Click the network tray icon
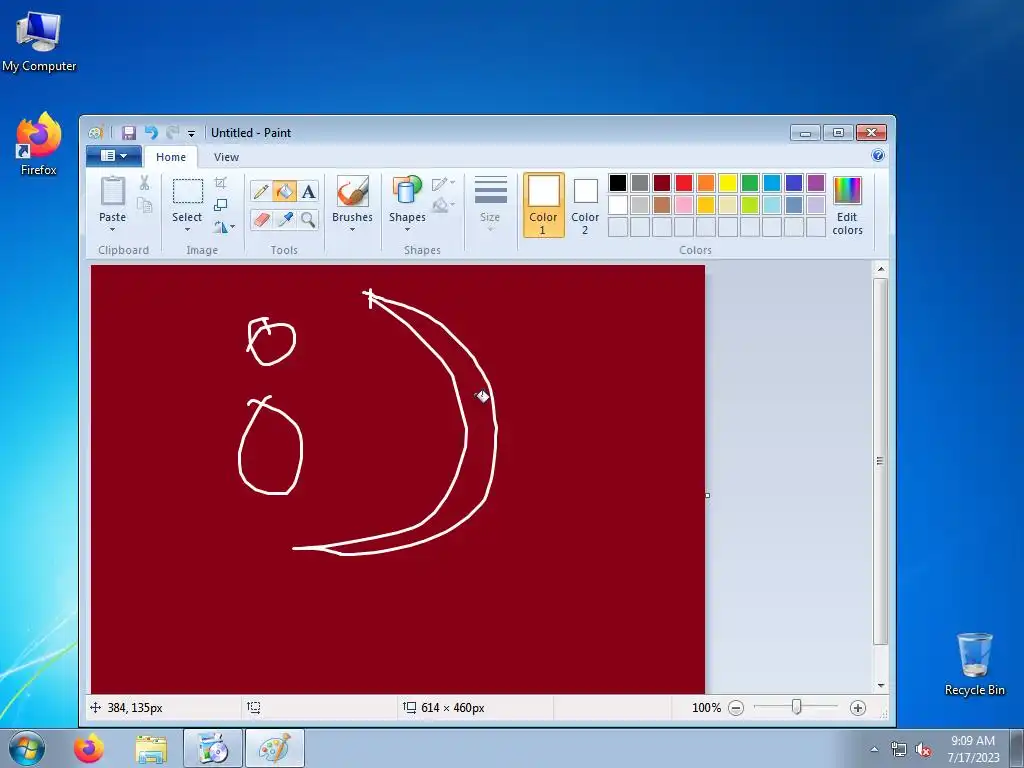Screen dimensions: 1024x768 [899, 750]
